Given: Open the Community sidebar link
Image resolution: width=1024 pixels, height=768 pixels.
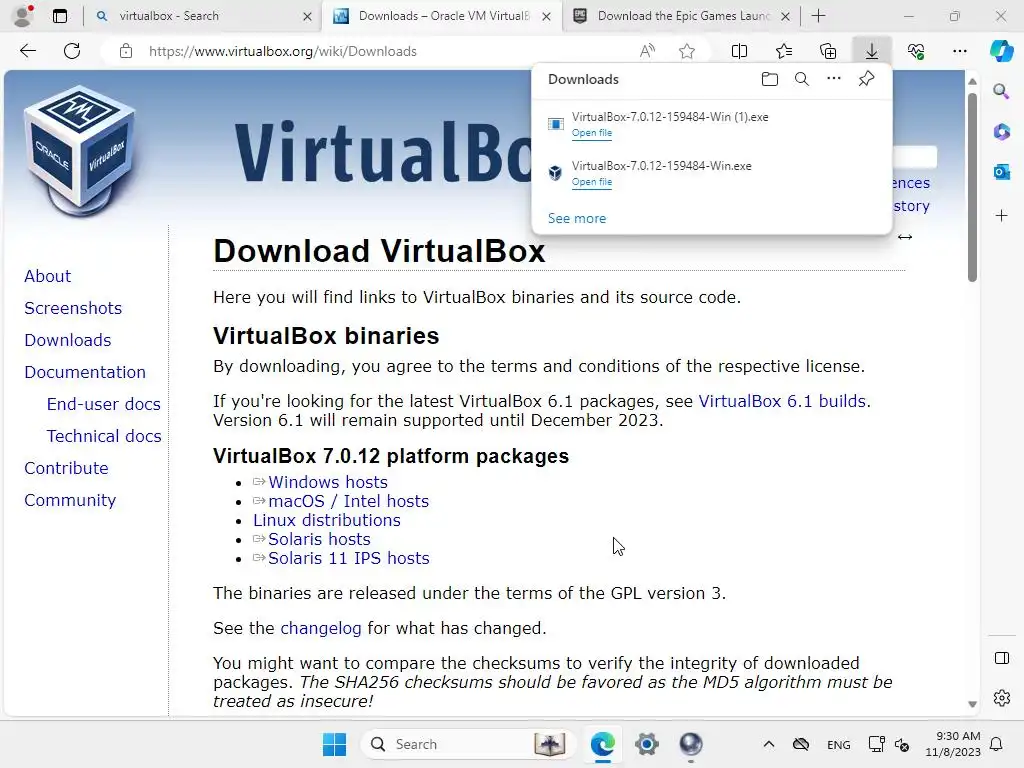Looking at the screenshot, I should point(70,500).
